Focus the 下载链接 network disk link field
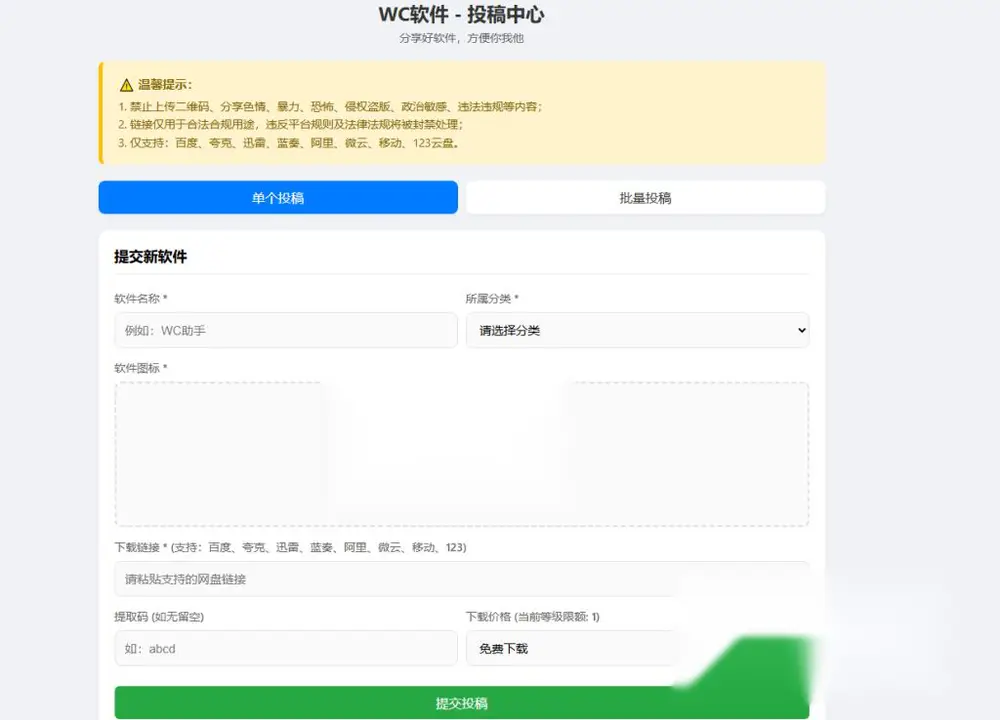1000x720 pixels. pyautogui.click(x=462, y=579)
